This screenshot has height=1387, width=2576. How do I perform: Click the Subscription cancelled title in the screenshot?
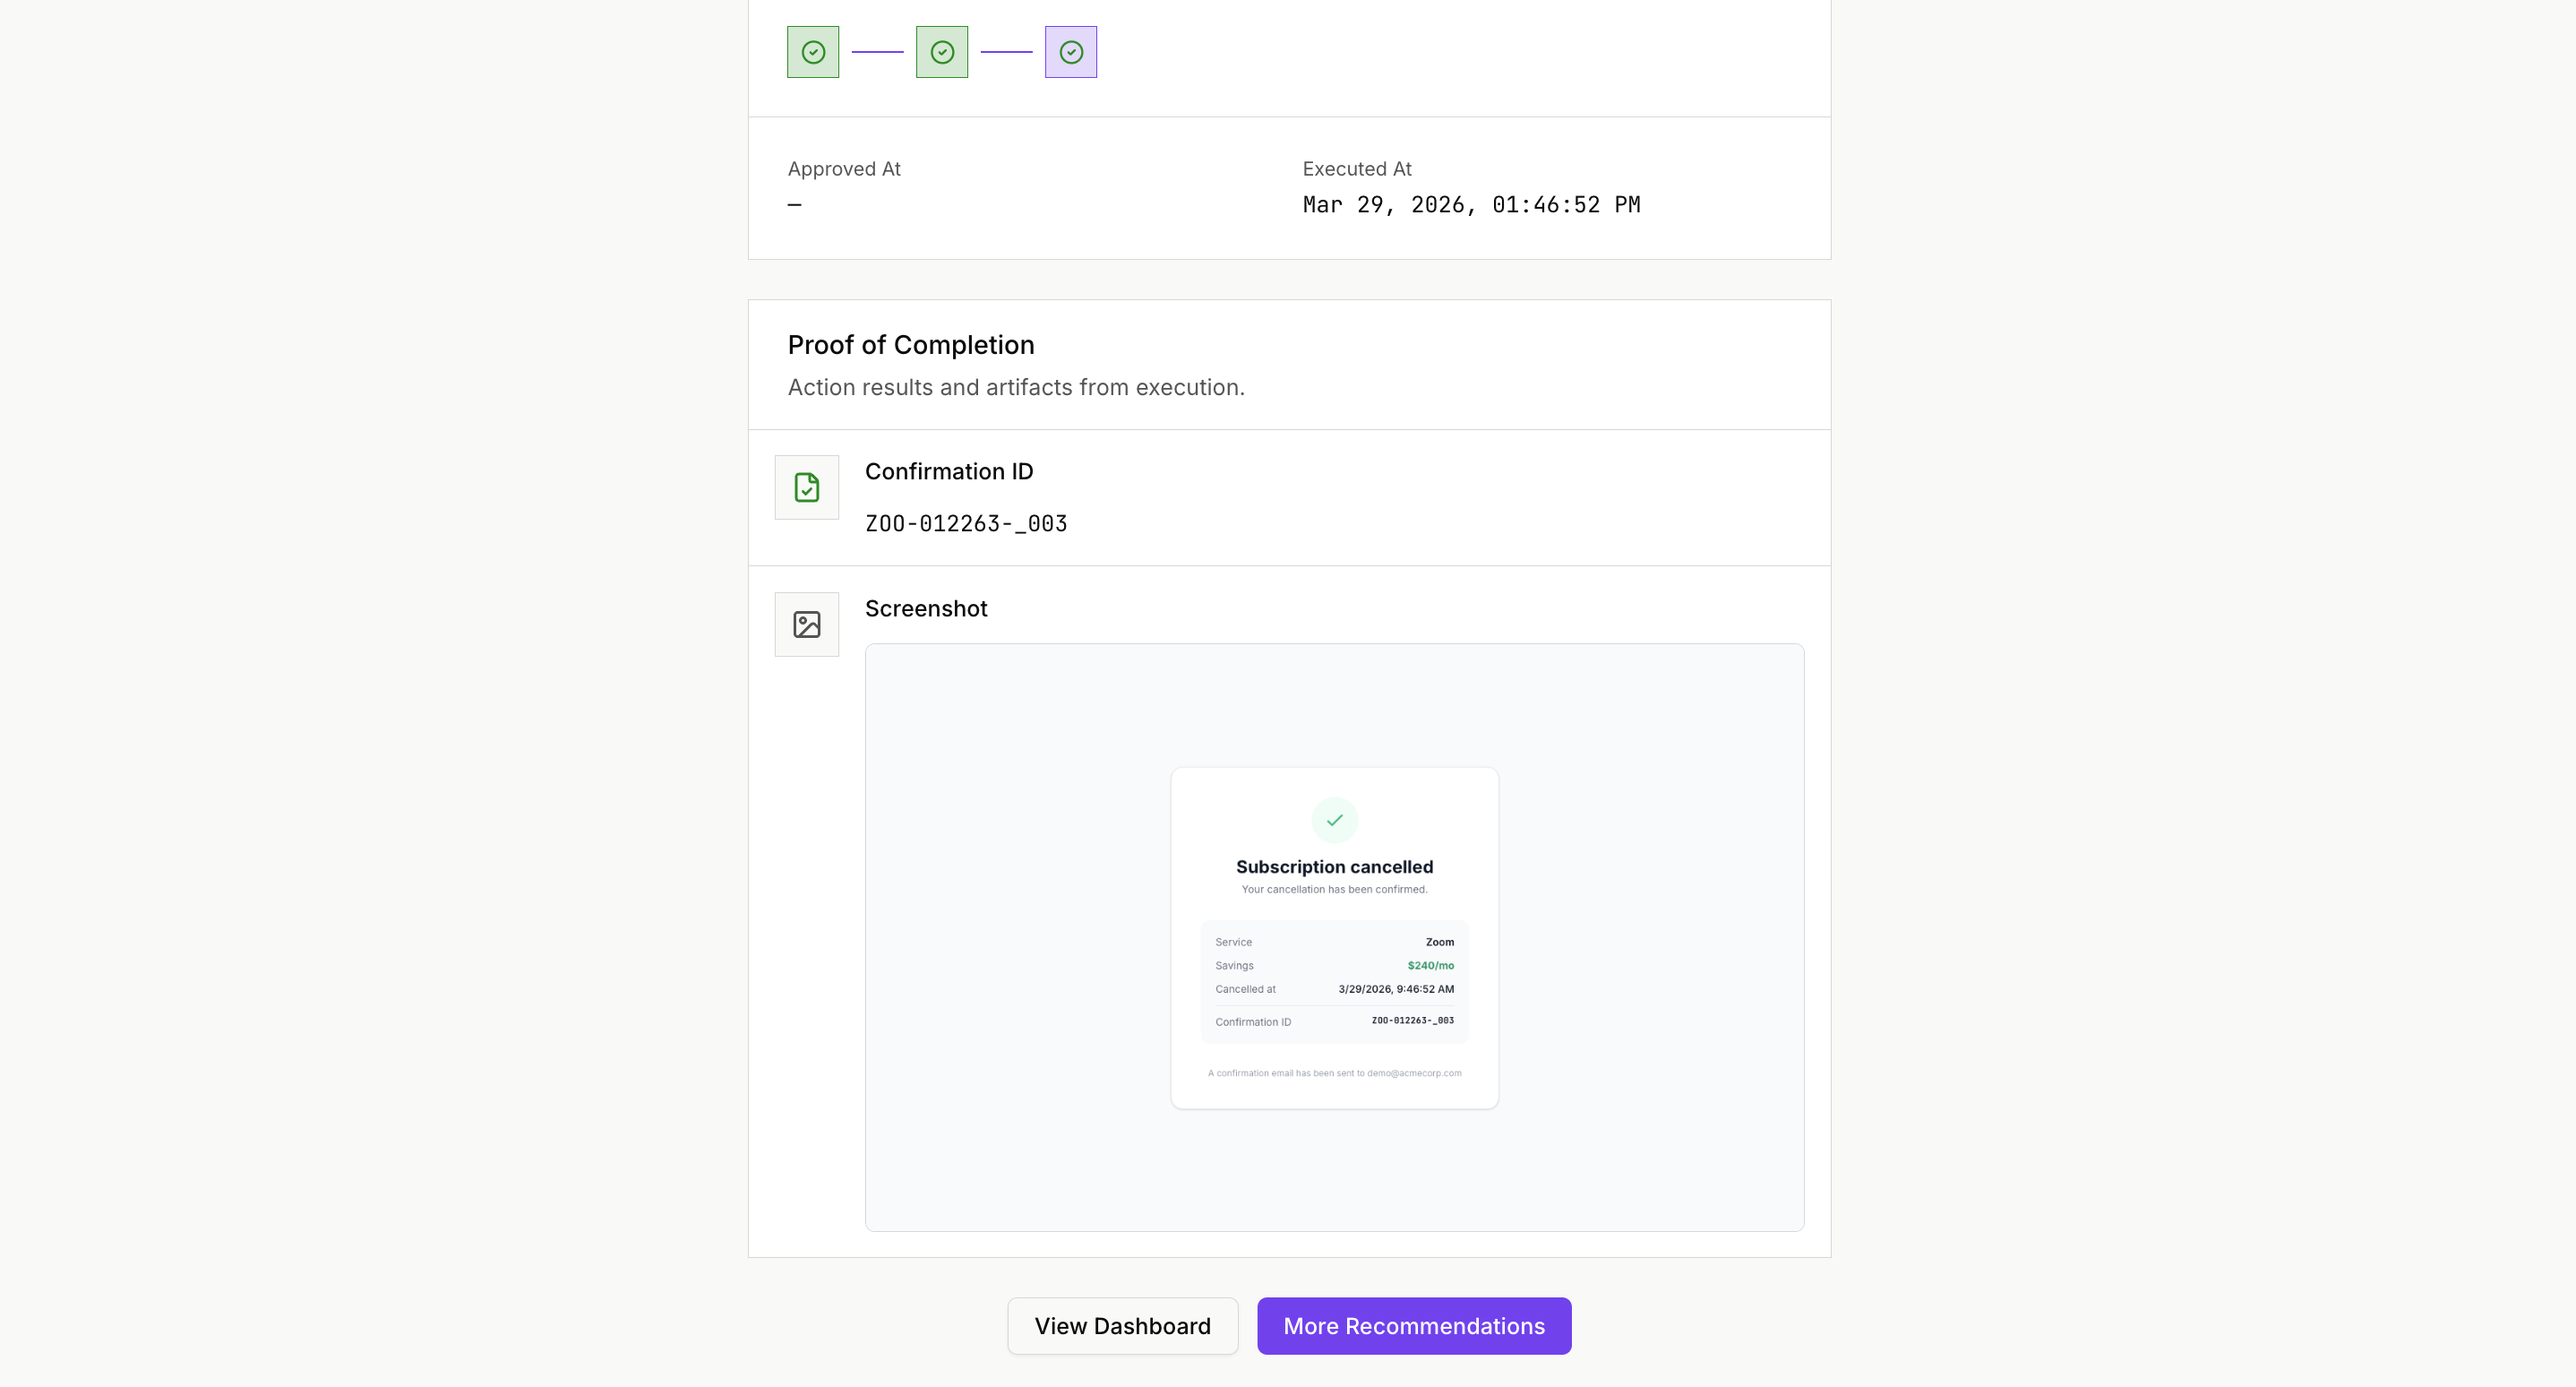tap(1334, 867)
